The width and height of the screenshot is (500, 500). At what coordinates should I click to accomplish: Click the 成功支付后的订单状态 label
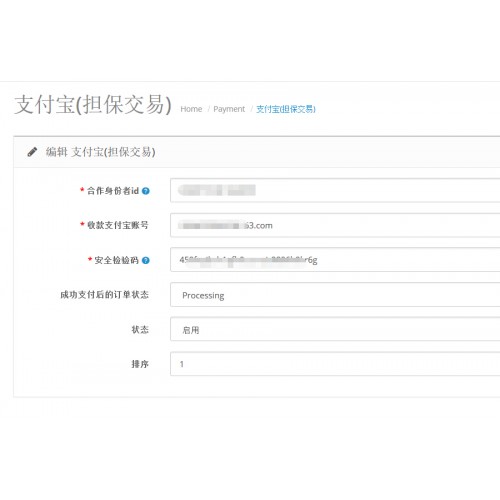coord(104,295)
